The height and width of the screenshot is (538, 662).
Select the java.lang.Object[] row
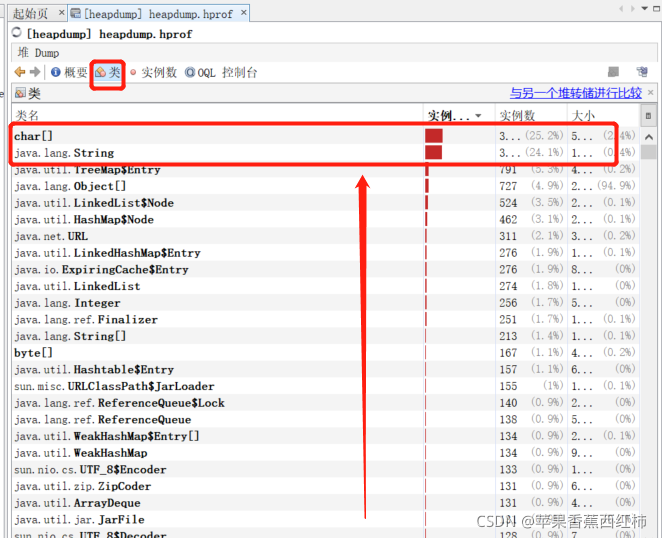[x=325, y=186]
